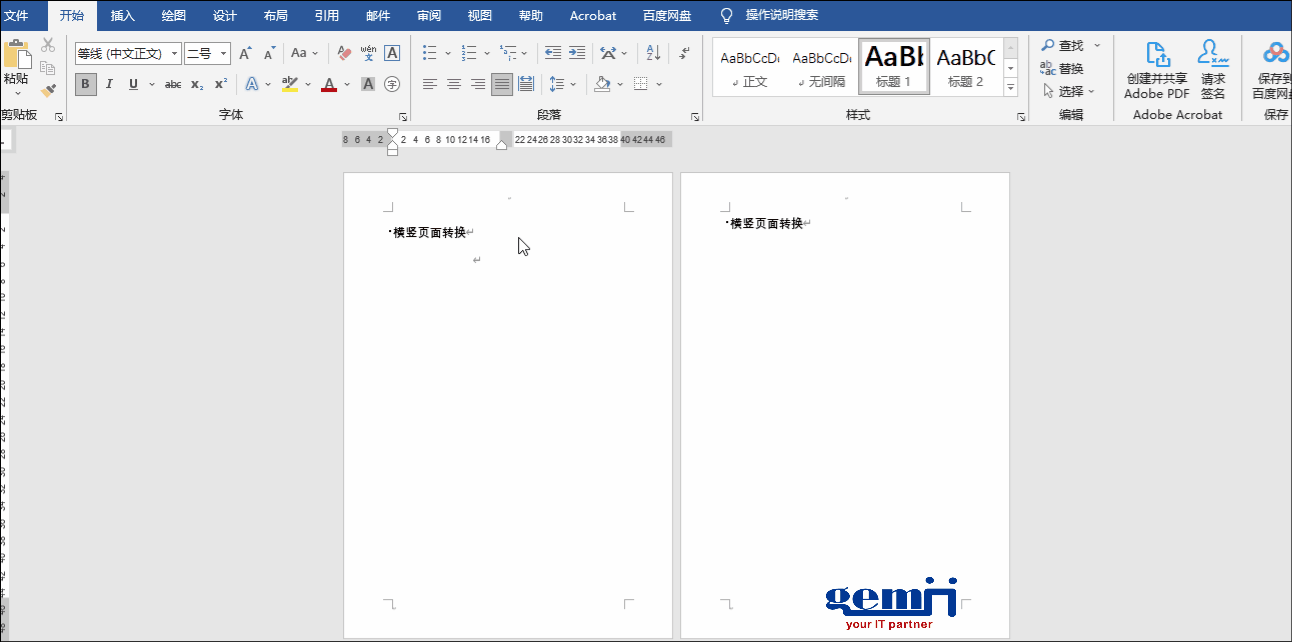The image size is (1292, 642).
Task: Click the Clear All Formatting eraser icon
Action: click(344, 53)
